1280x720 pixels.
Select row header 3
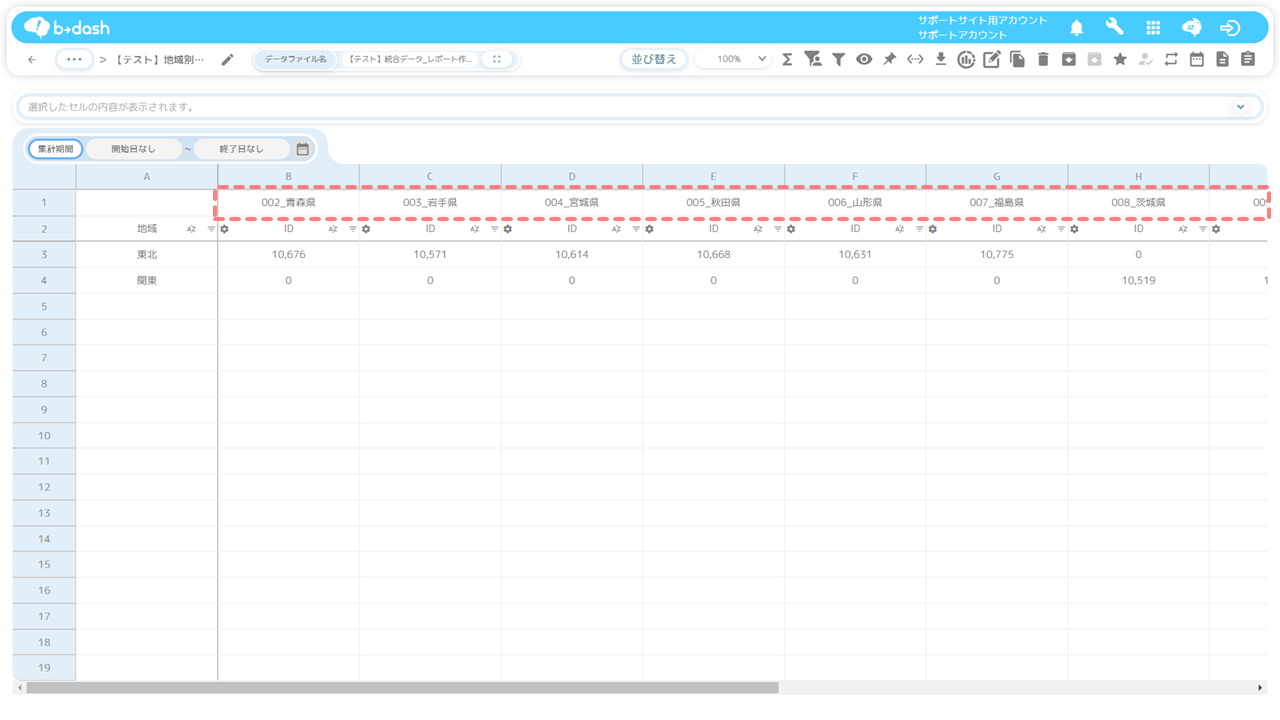(44, 255)
